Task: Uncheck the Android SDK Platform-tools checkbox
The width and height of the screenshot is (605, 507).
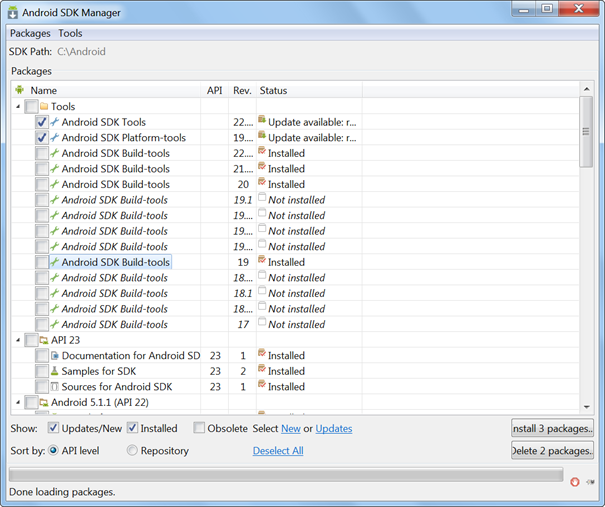Action: 42,137
